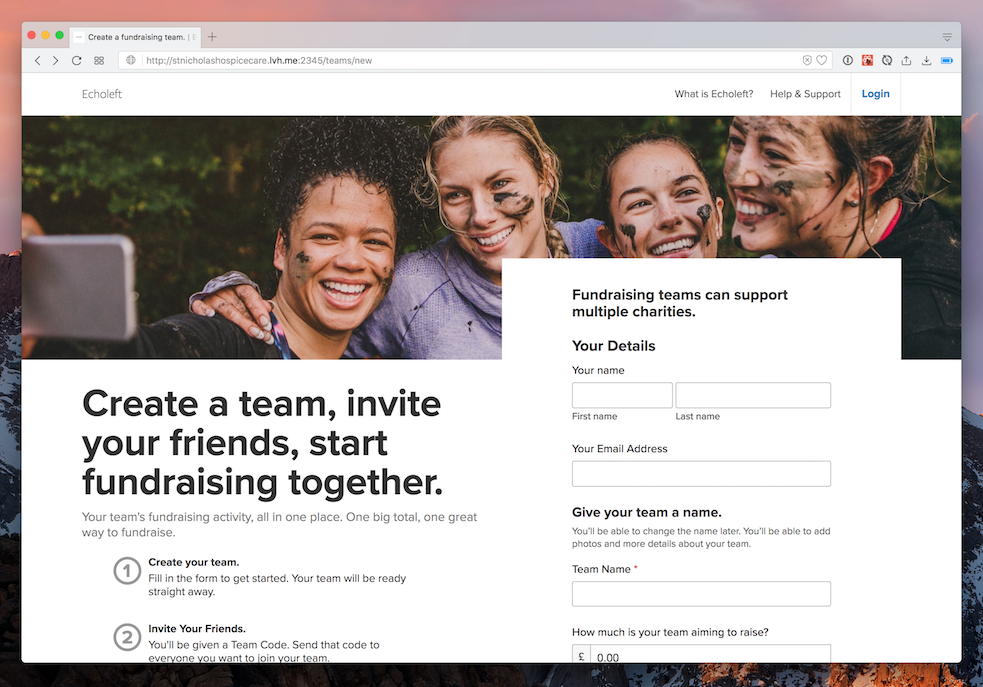
Task: Open the circled info extension icon
Action: [x=848, y=60]
